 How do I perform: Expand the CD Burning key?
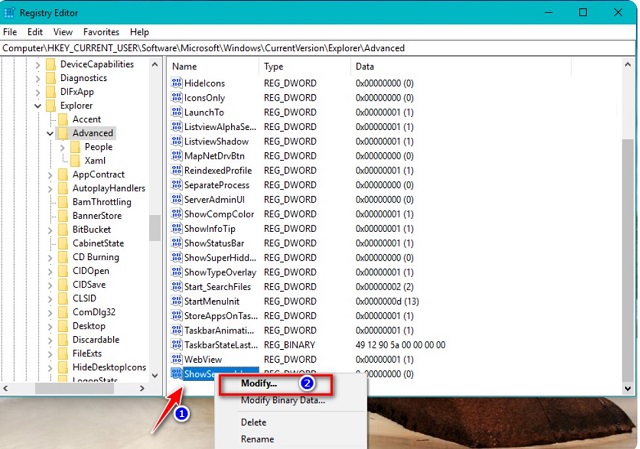(50, 258)
